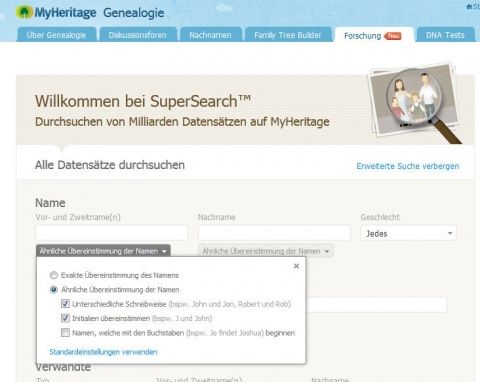Click the input field right of the popup
This screenshot has height=382, width=480.
click(x=376, y=305)
